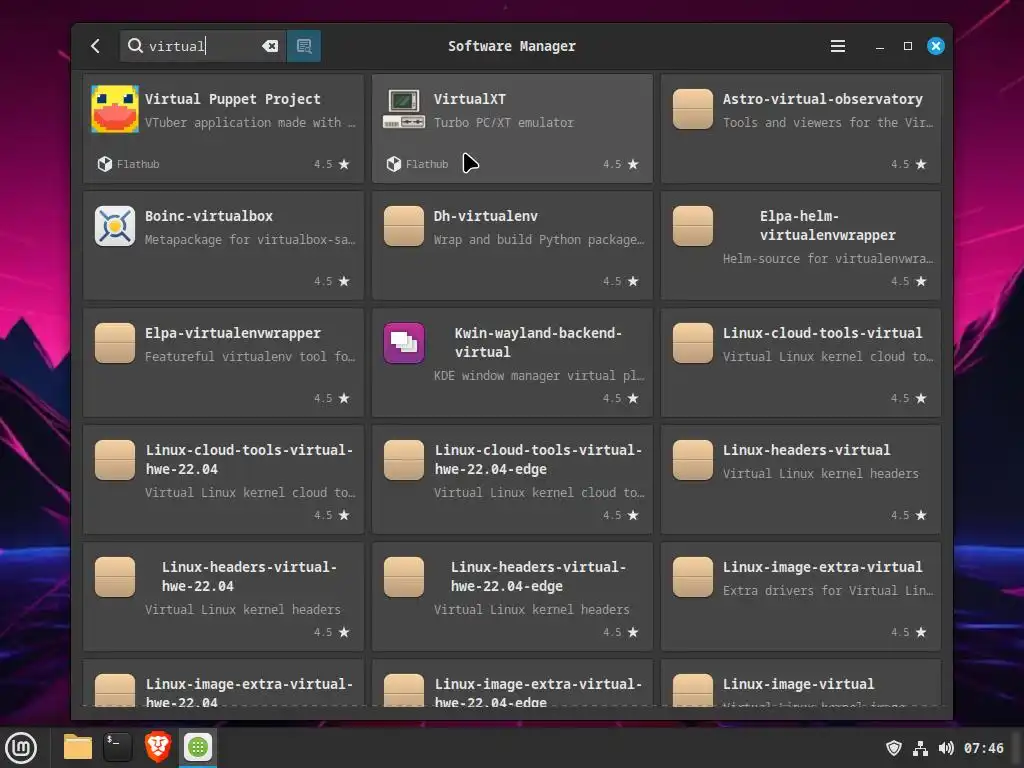This screenshot has height=768, width=1024.
Task: Click the Linux-headers-virtual-hwe-22.04 package icon
Action: (x=115, y=577)
